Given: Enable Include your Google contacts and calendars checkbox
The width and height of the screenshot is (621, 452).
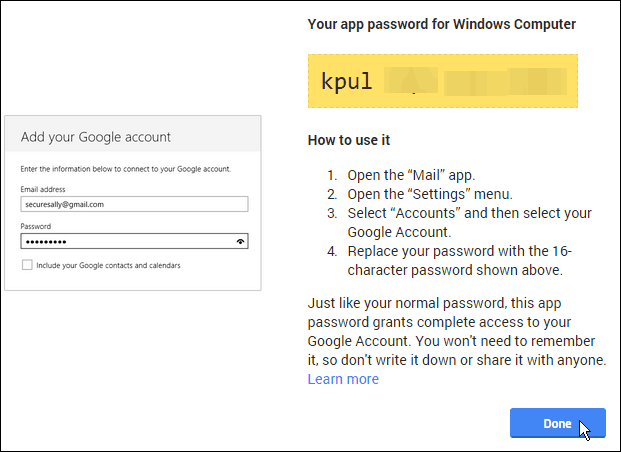Looking at the screenshot, I should point(27,265).
